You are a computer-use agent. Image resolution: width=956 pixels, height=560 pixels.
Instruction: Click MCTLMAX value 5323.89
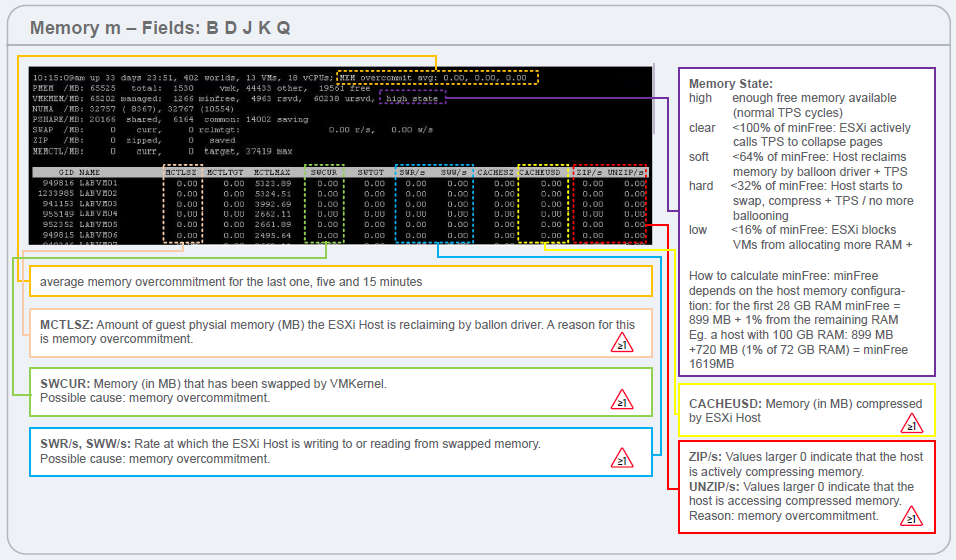point(273,183)
